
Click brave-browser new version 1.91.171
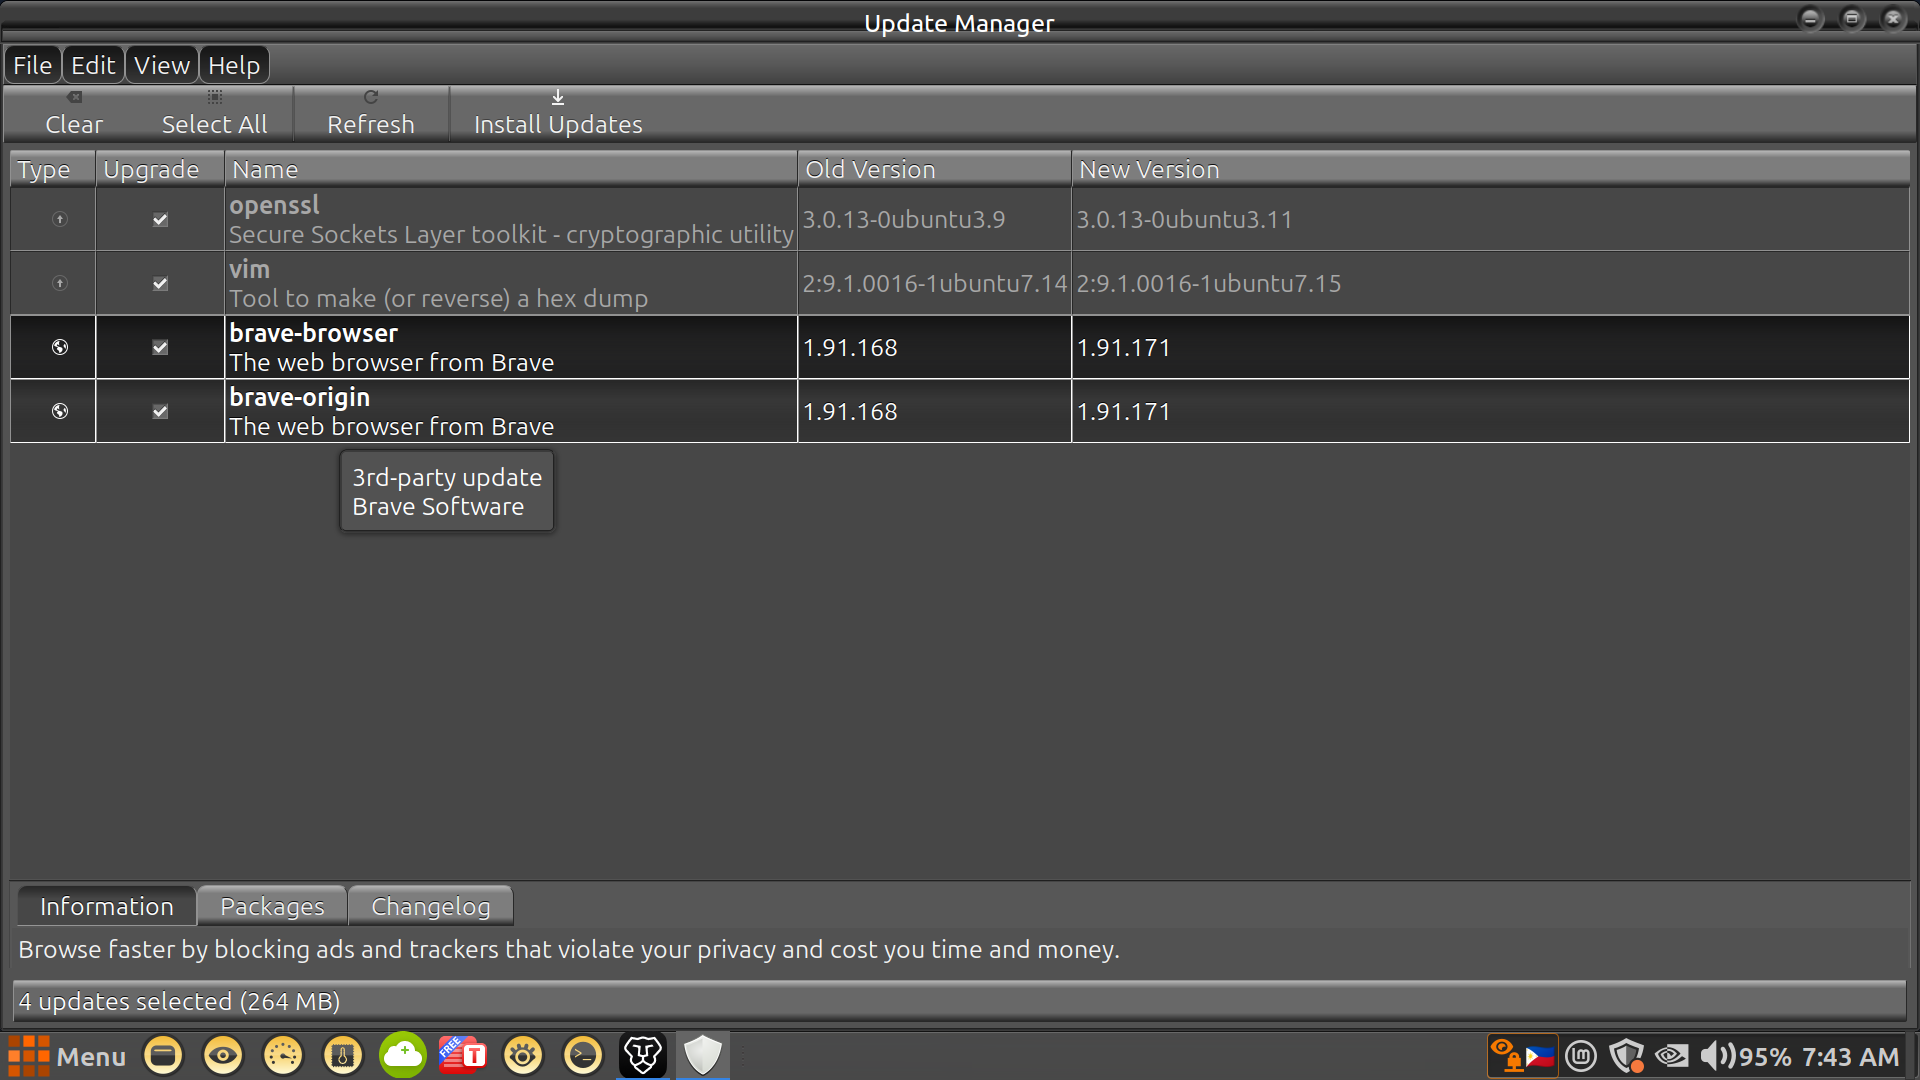pos(1123,347)
